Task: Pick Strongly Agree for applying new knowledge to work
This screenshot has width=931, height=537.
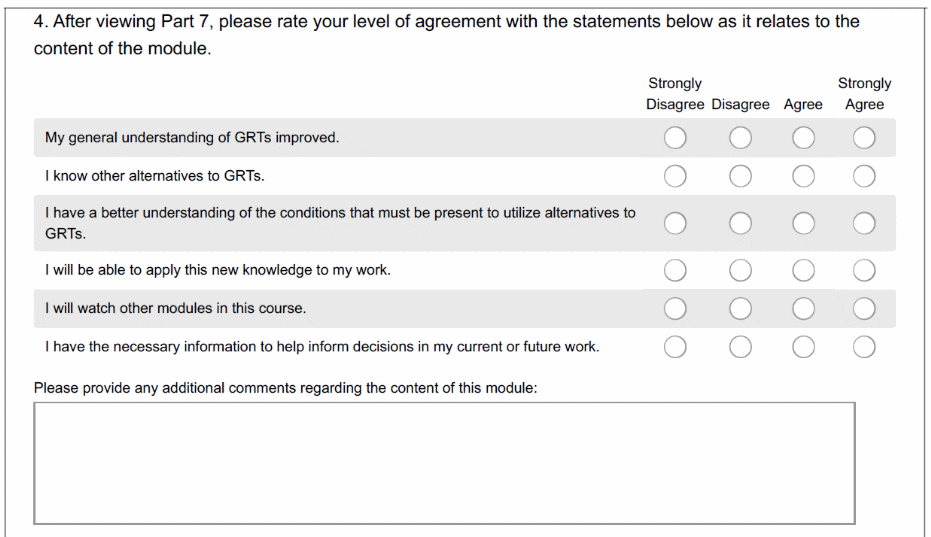Action: (x=864, y=270)
